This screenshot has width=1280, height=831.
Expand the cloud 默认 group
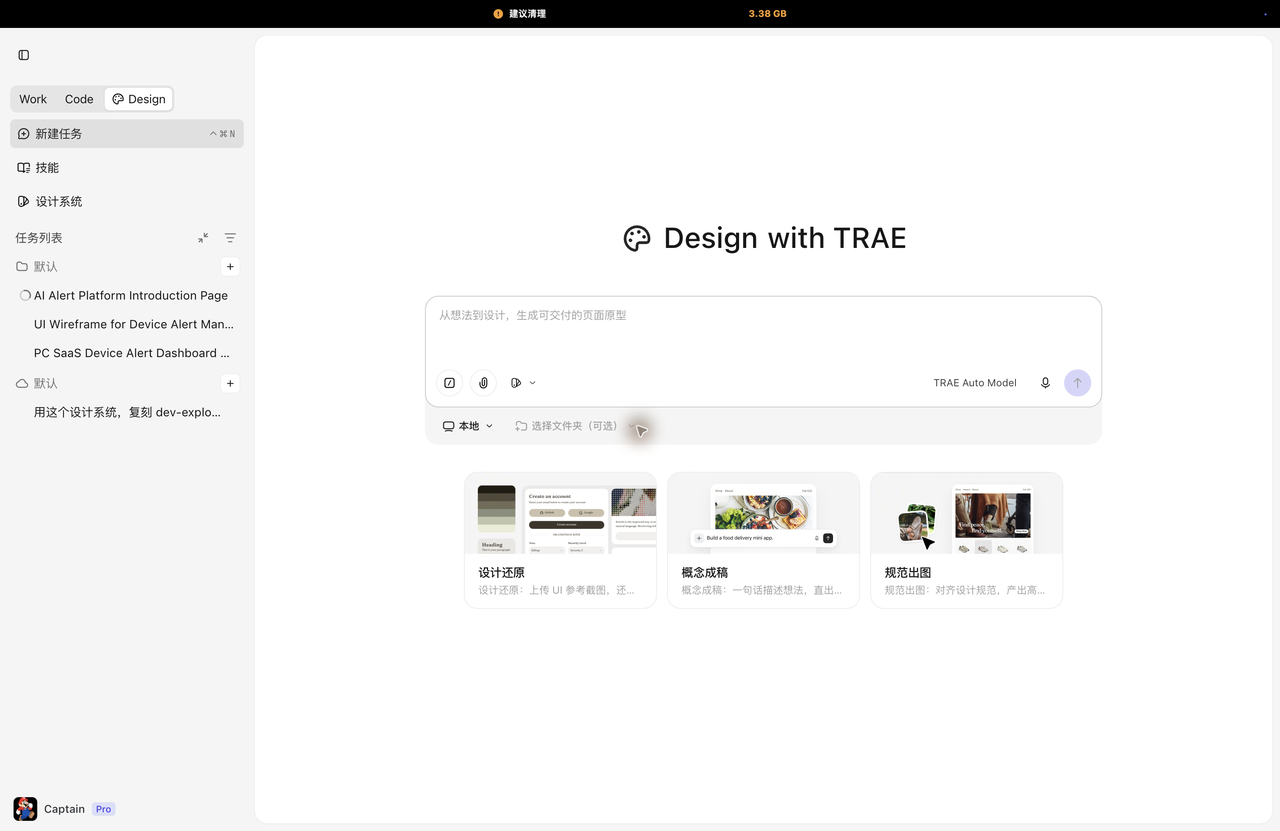point(37,384)
